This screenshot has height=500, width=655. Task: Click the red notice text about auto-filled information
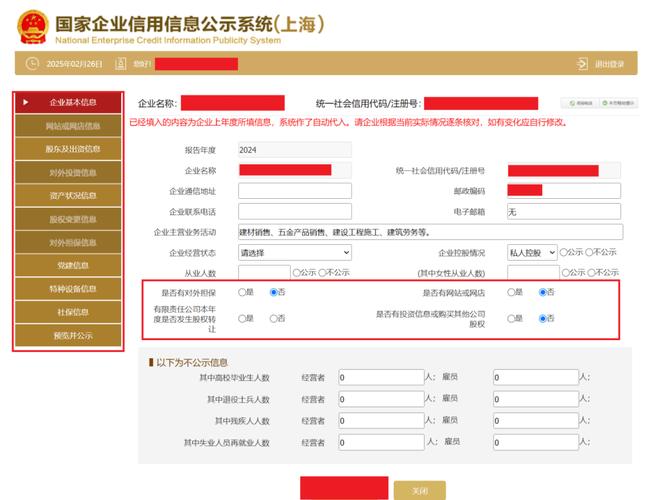click(348, 122)
